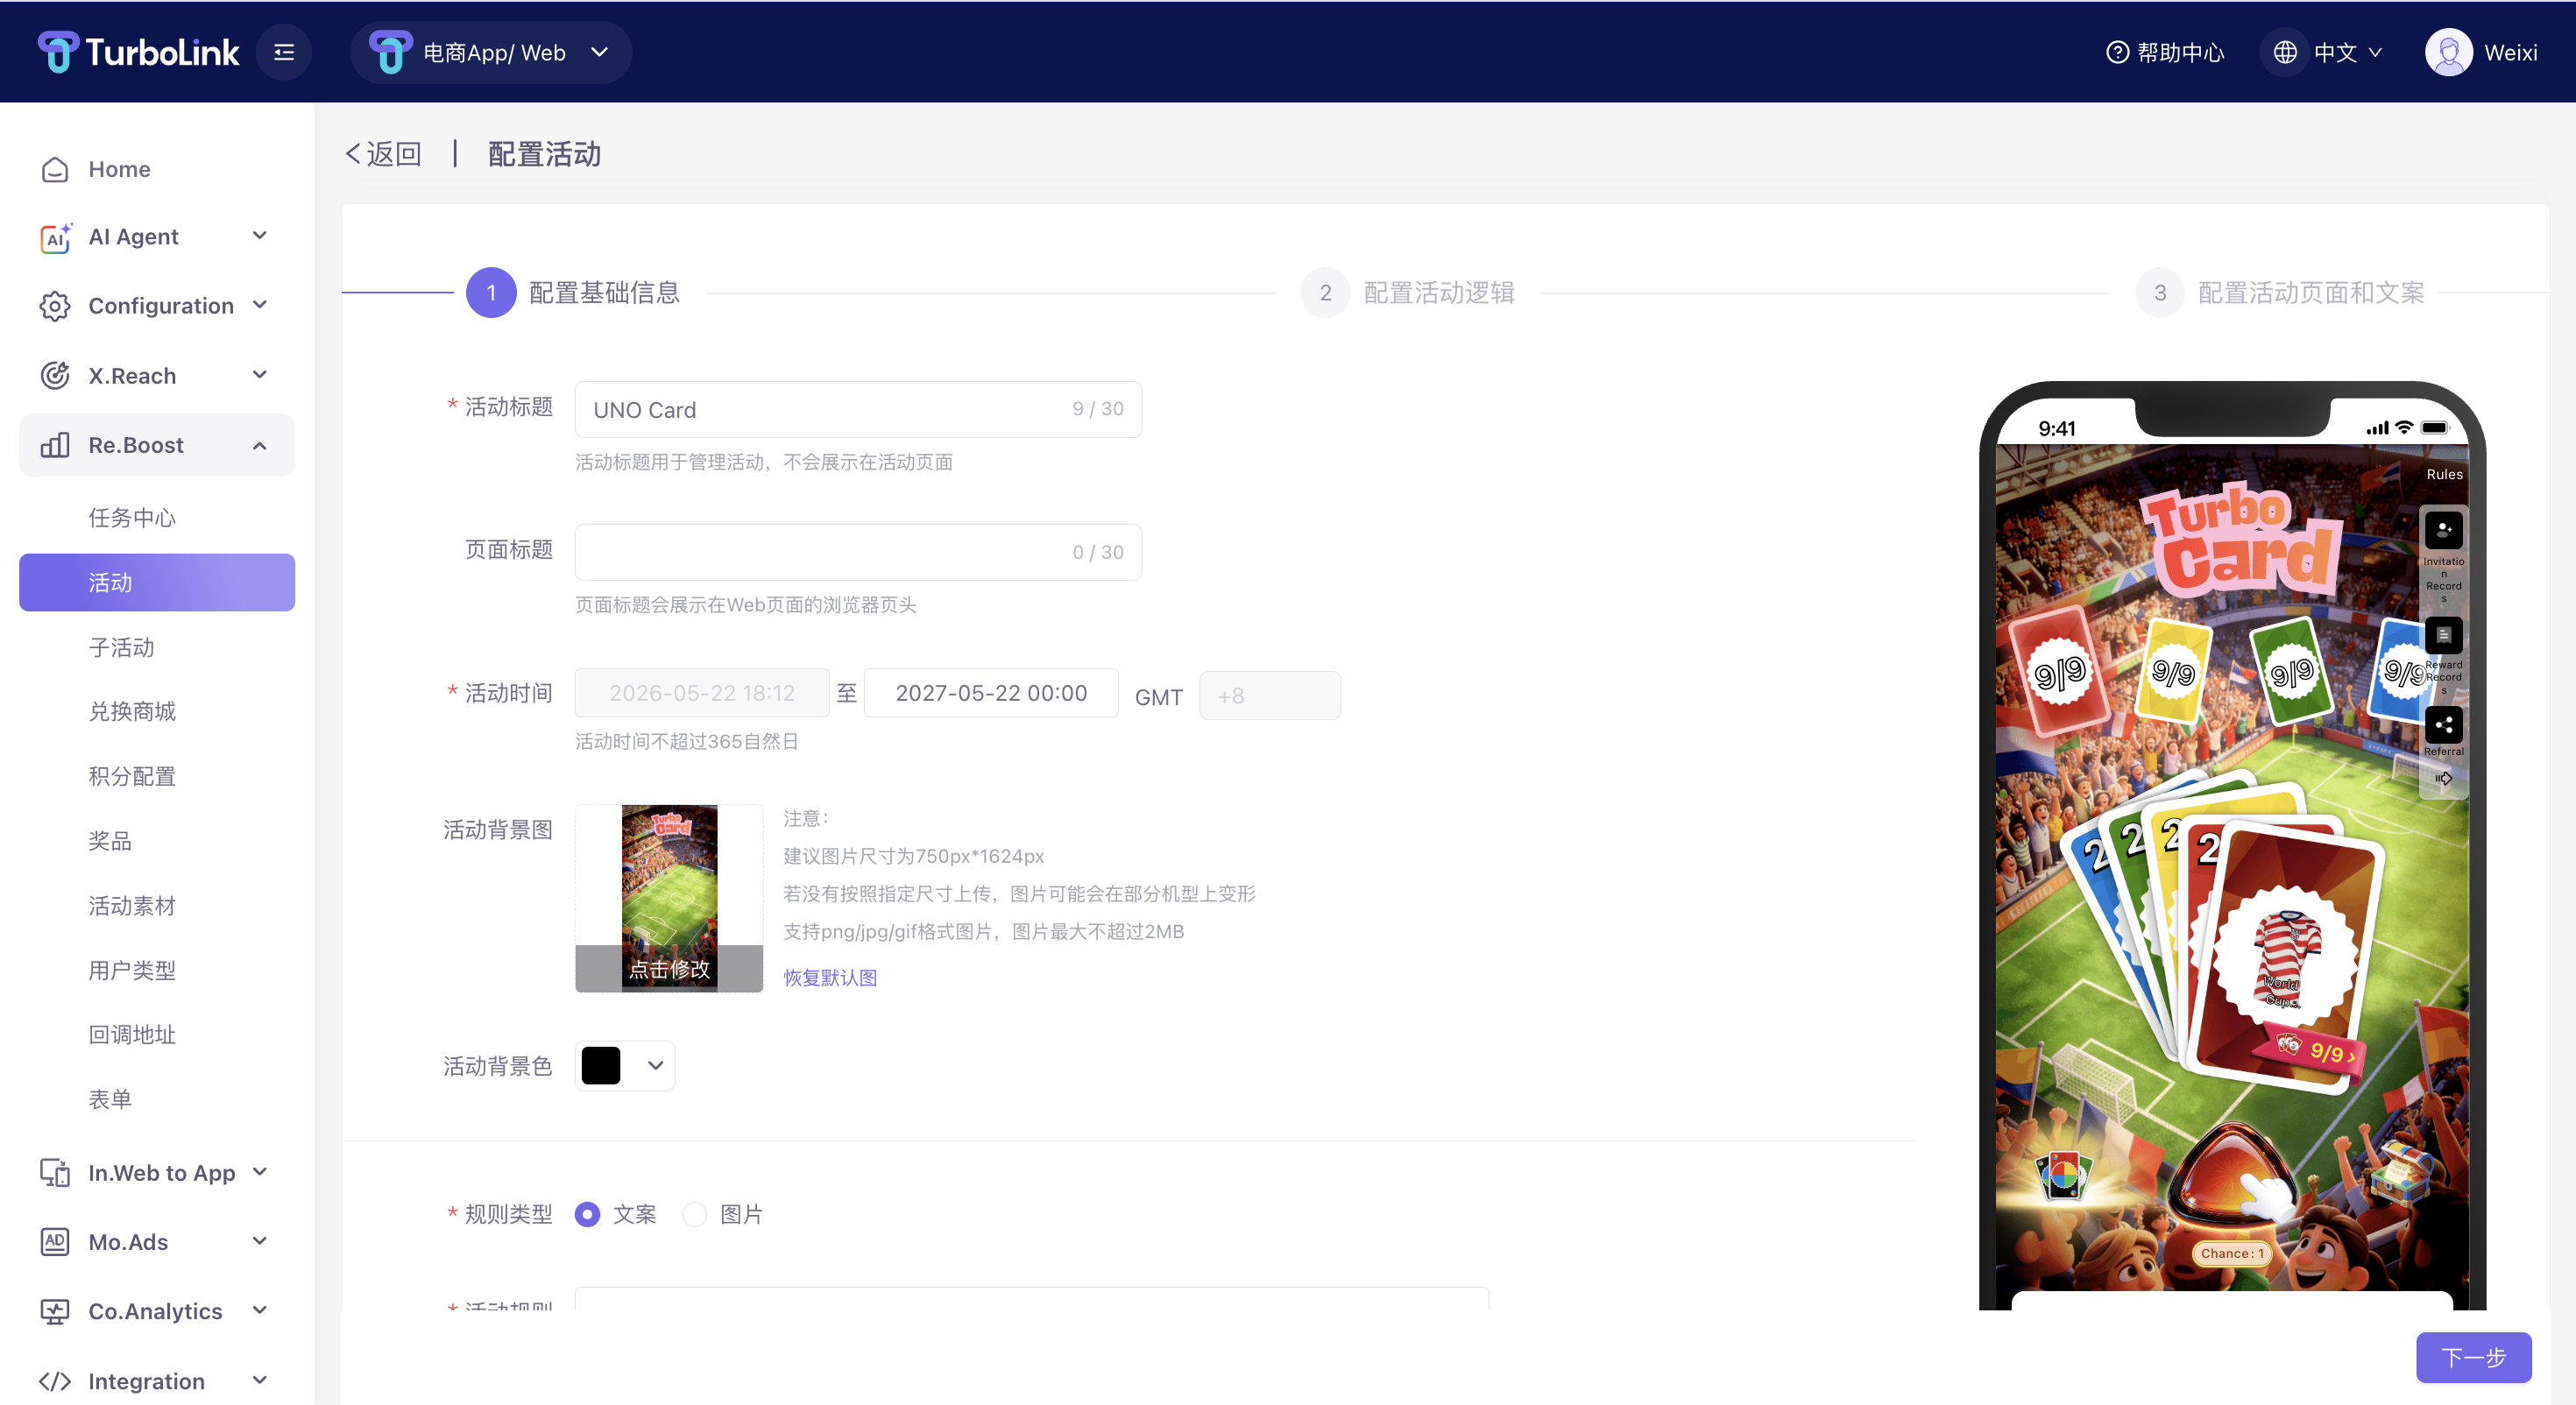The width and height of the screenshot is (2576, 1405).
Task: Click the empty 页面标题 input field
Action: (858, 552)
